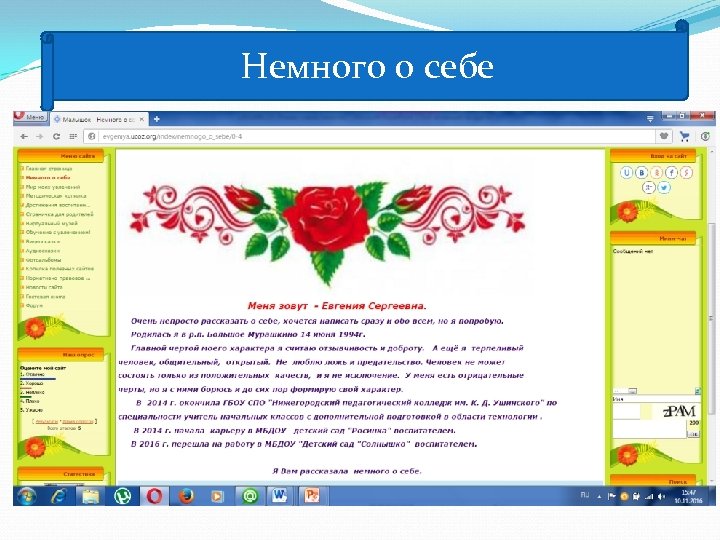This screenshot has height=540, width=720.
Task: Open Методическая копилка menu link
Action: (x=56, y=196)
